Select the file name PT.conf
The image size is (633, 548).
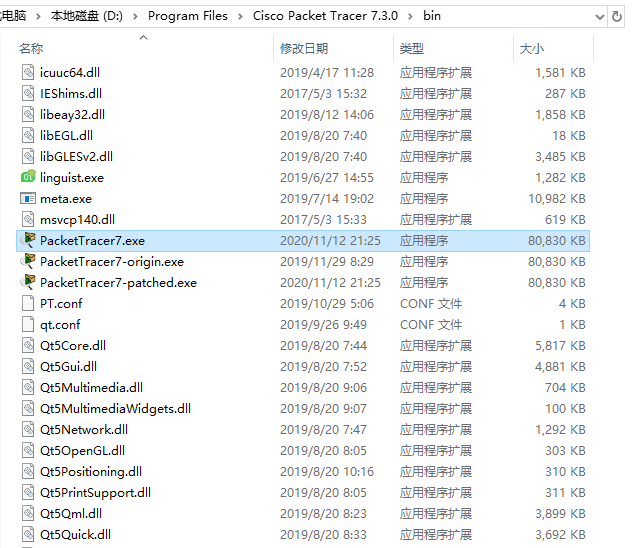point(61,304)
